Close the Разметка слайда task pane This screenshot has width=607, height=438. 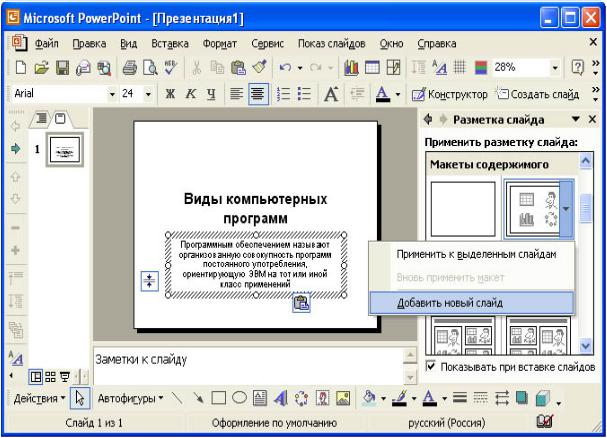point(592,119)
